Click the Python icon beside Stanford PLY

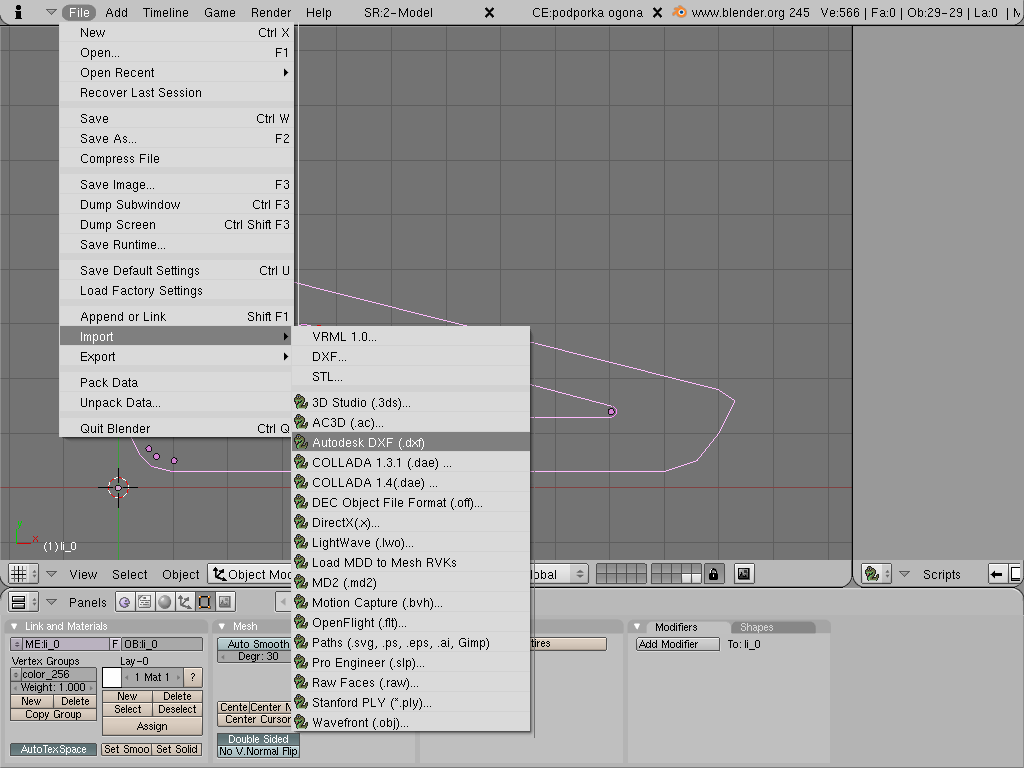(x=301, y=703)
